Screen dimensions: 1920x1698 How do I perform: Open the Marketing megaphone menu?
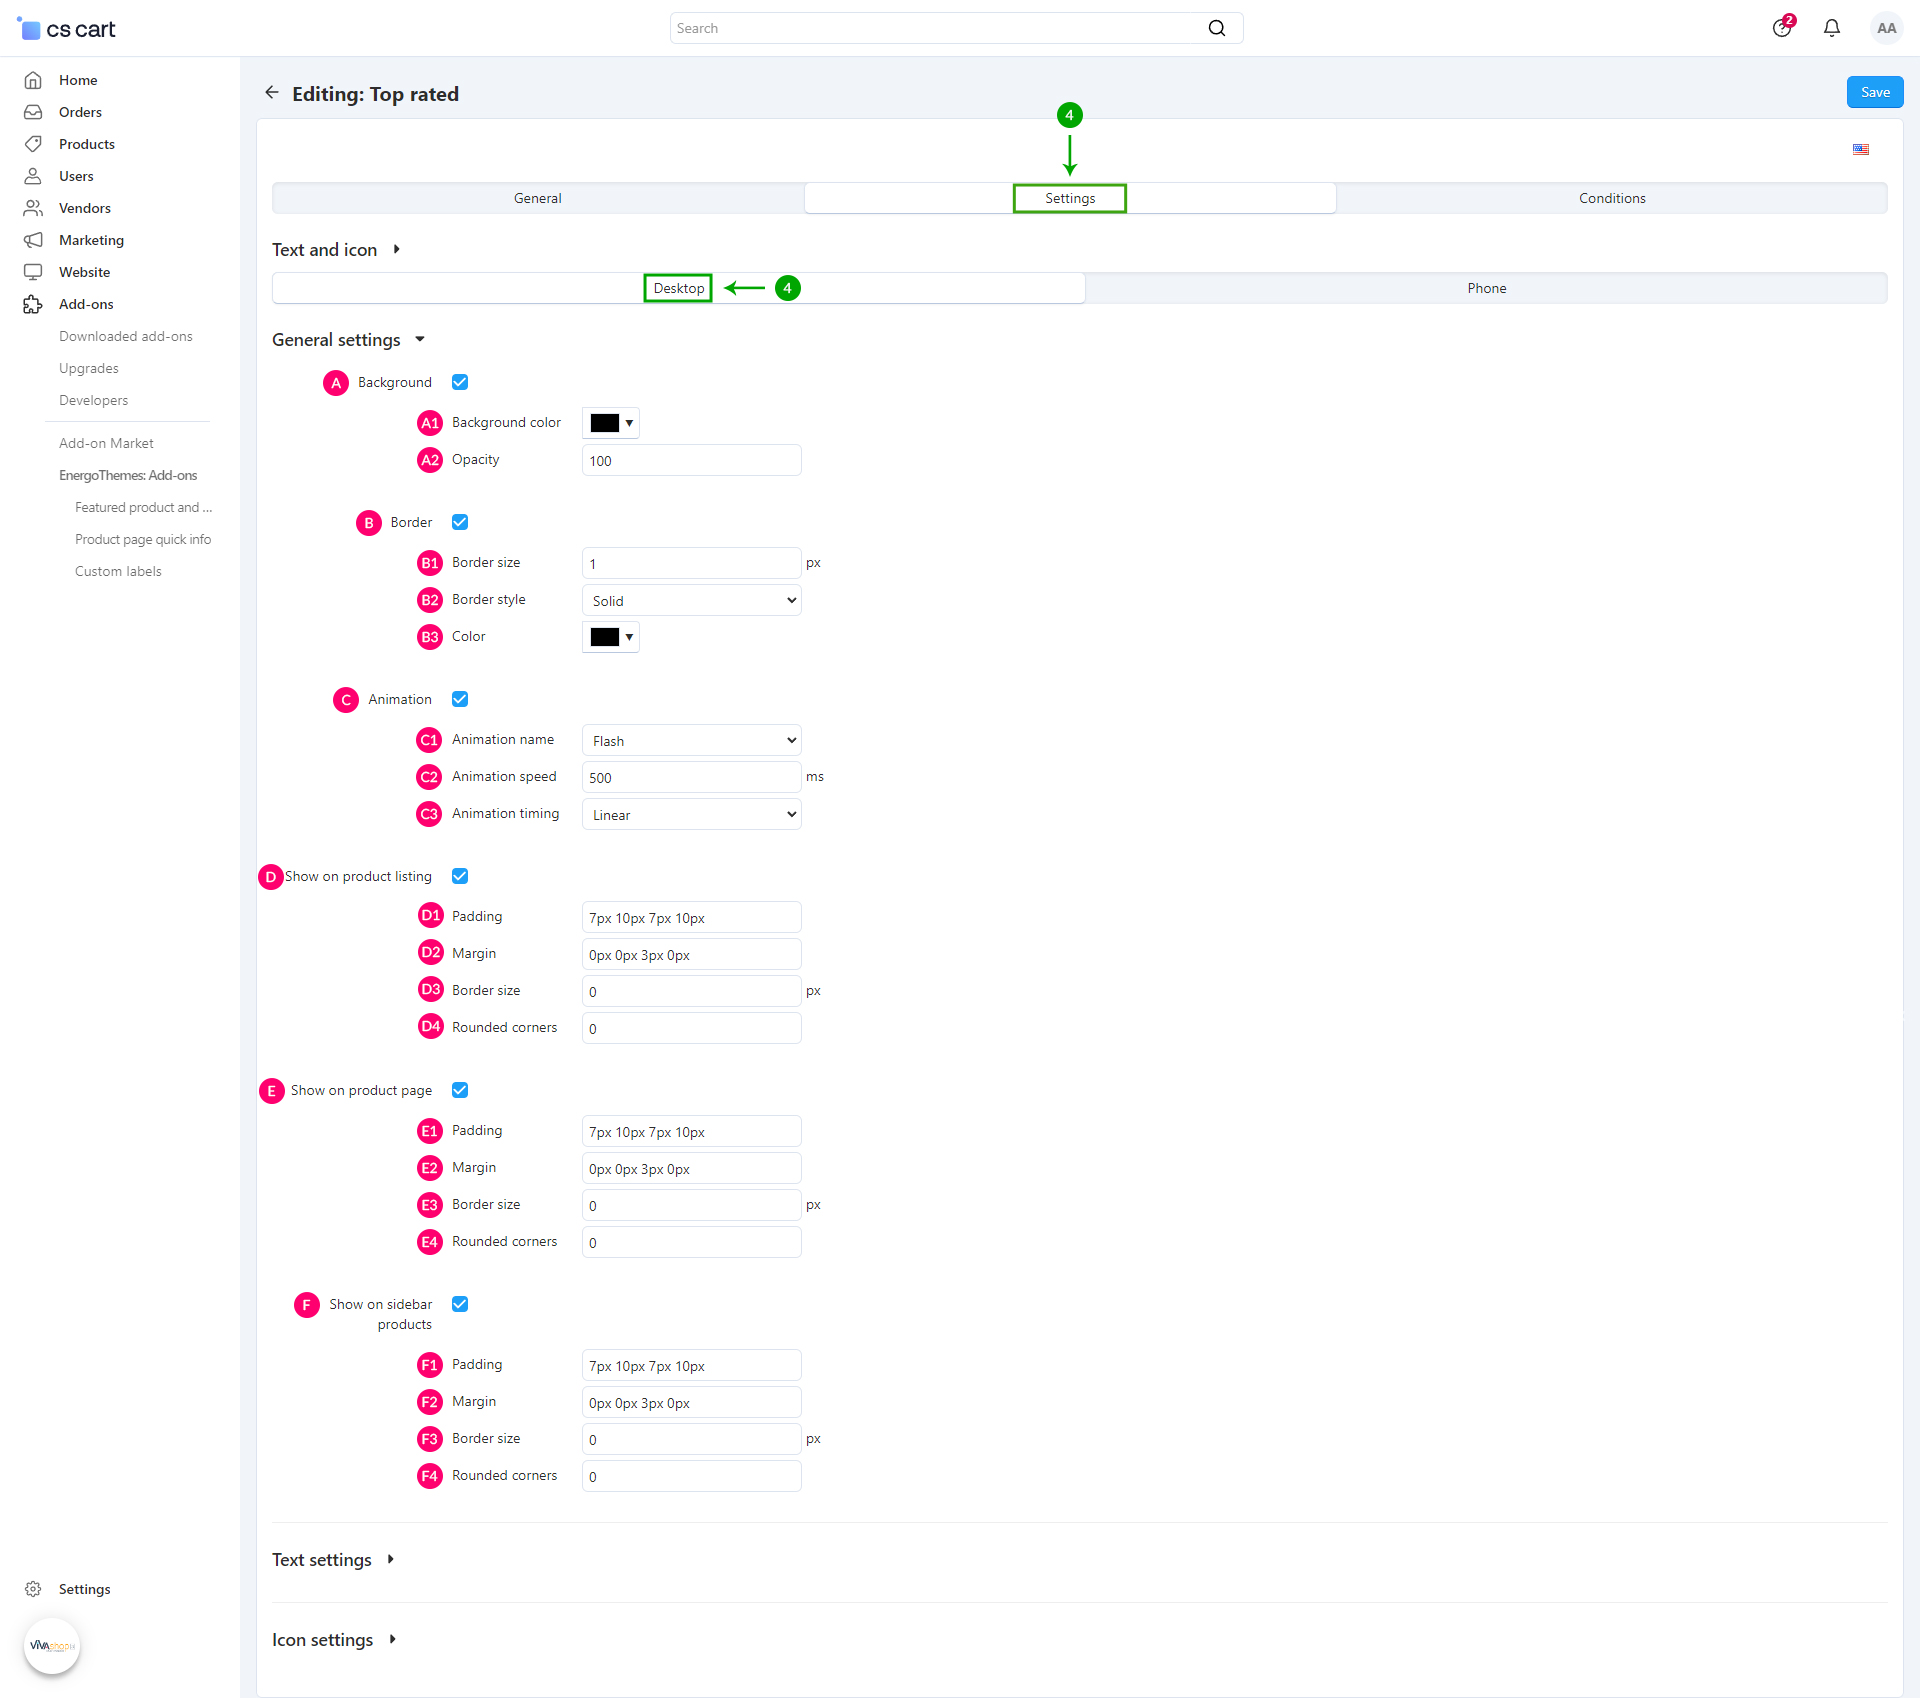click(33, 240)
